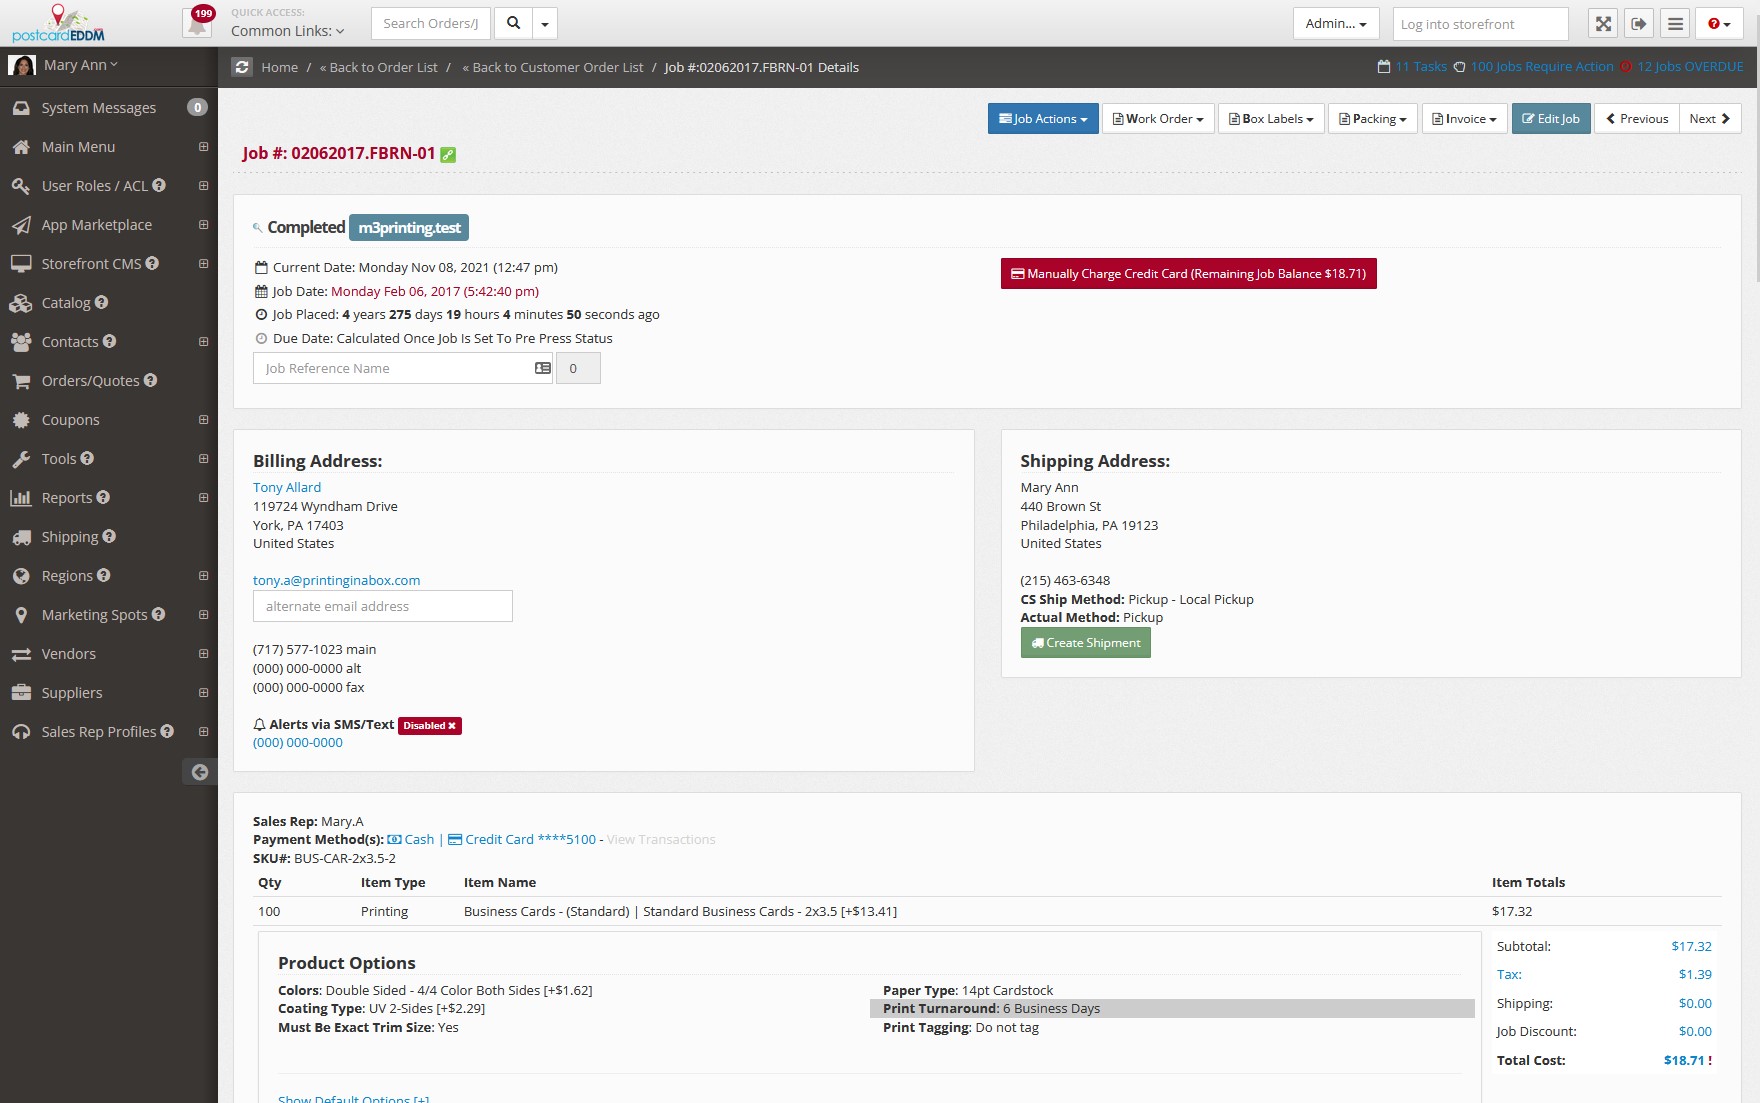
Task: Click the fullscreen expand icon top right
Action: pos(1601,23)
